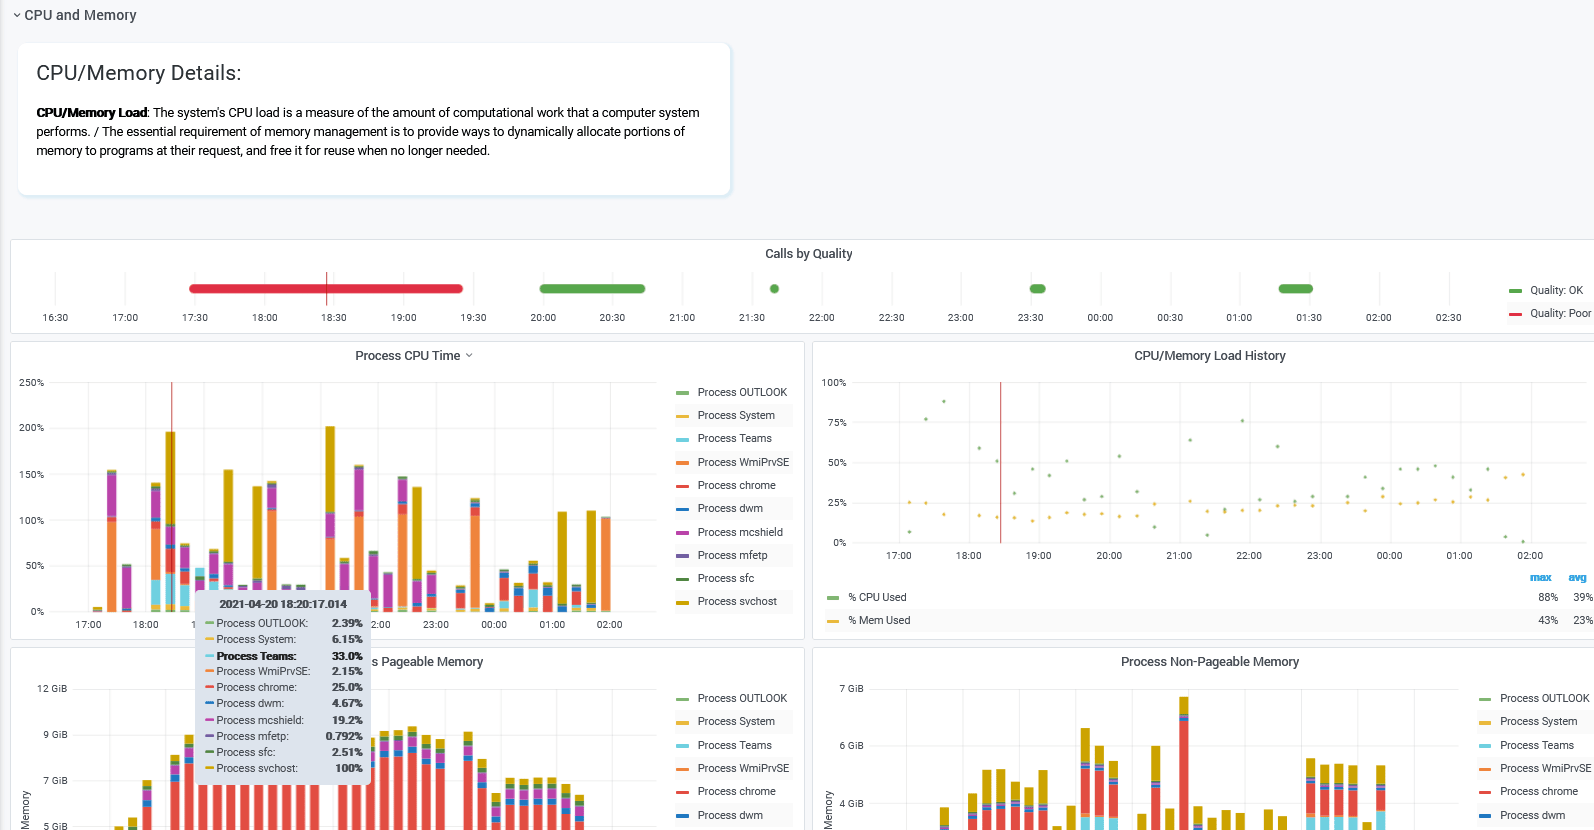This screenshot has width=1594, height=830.
Task: Open the CPU/Memory Load History panel menu
Action: [1209, 356]
